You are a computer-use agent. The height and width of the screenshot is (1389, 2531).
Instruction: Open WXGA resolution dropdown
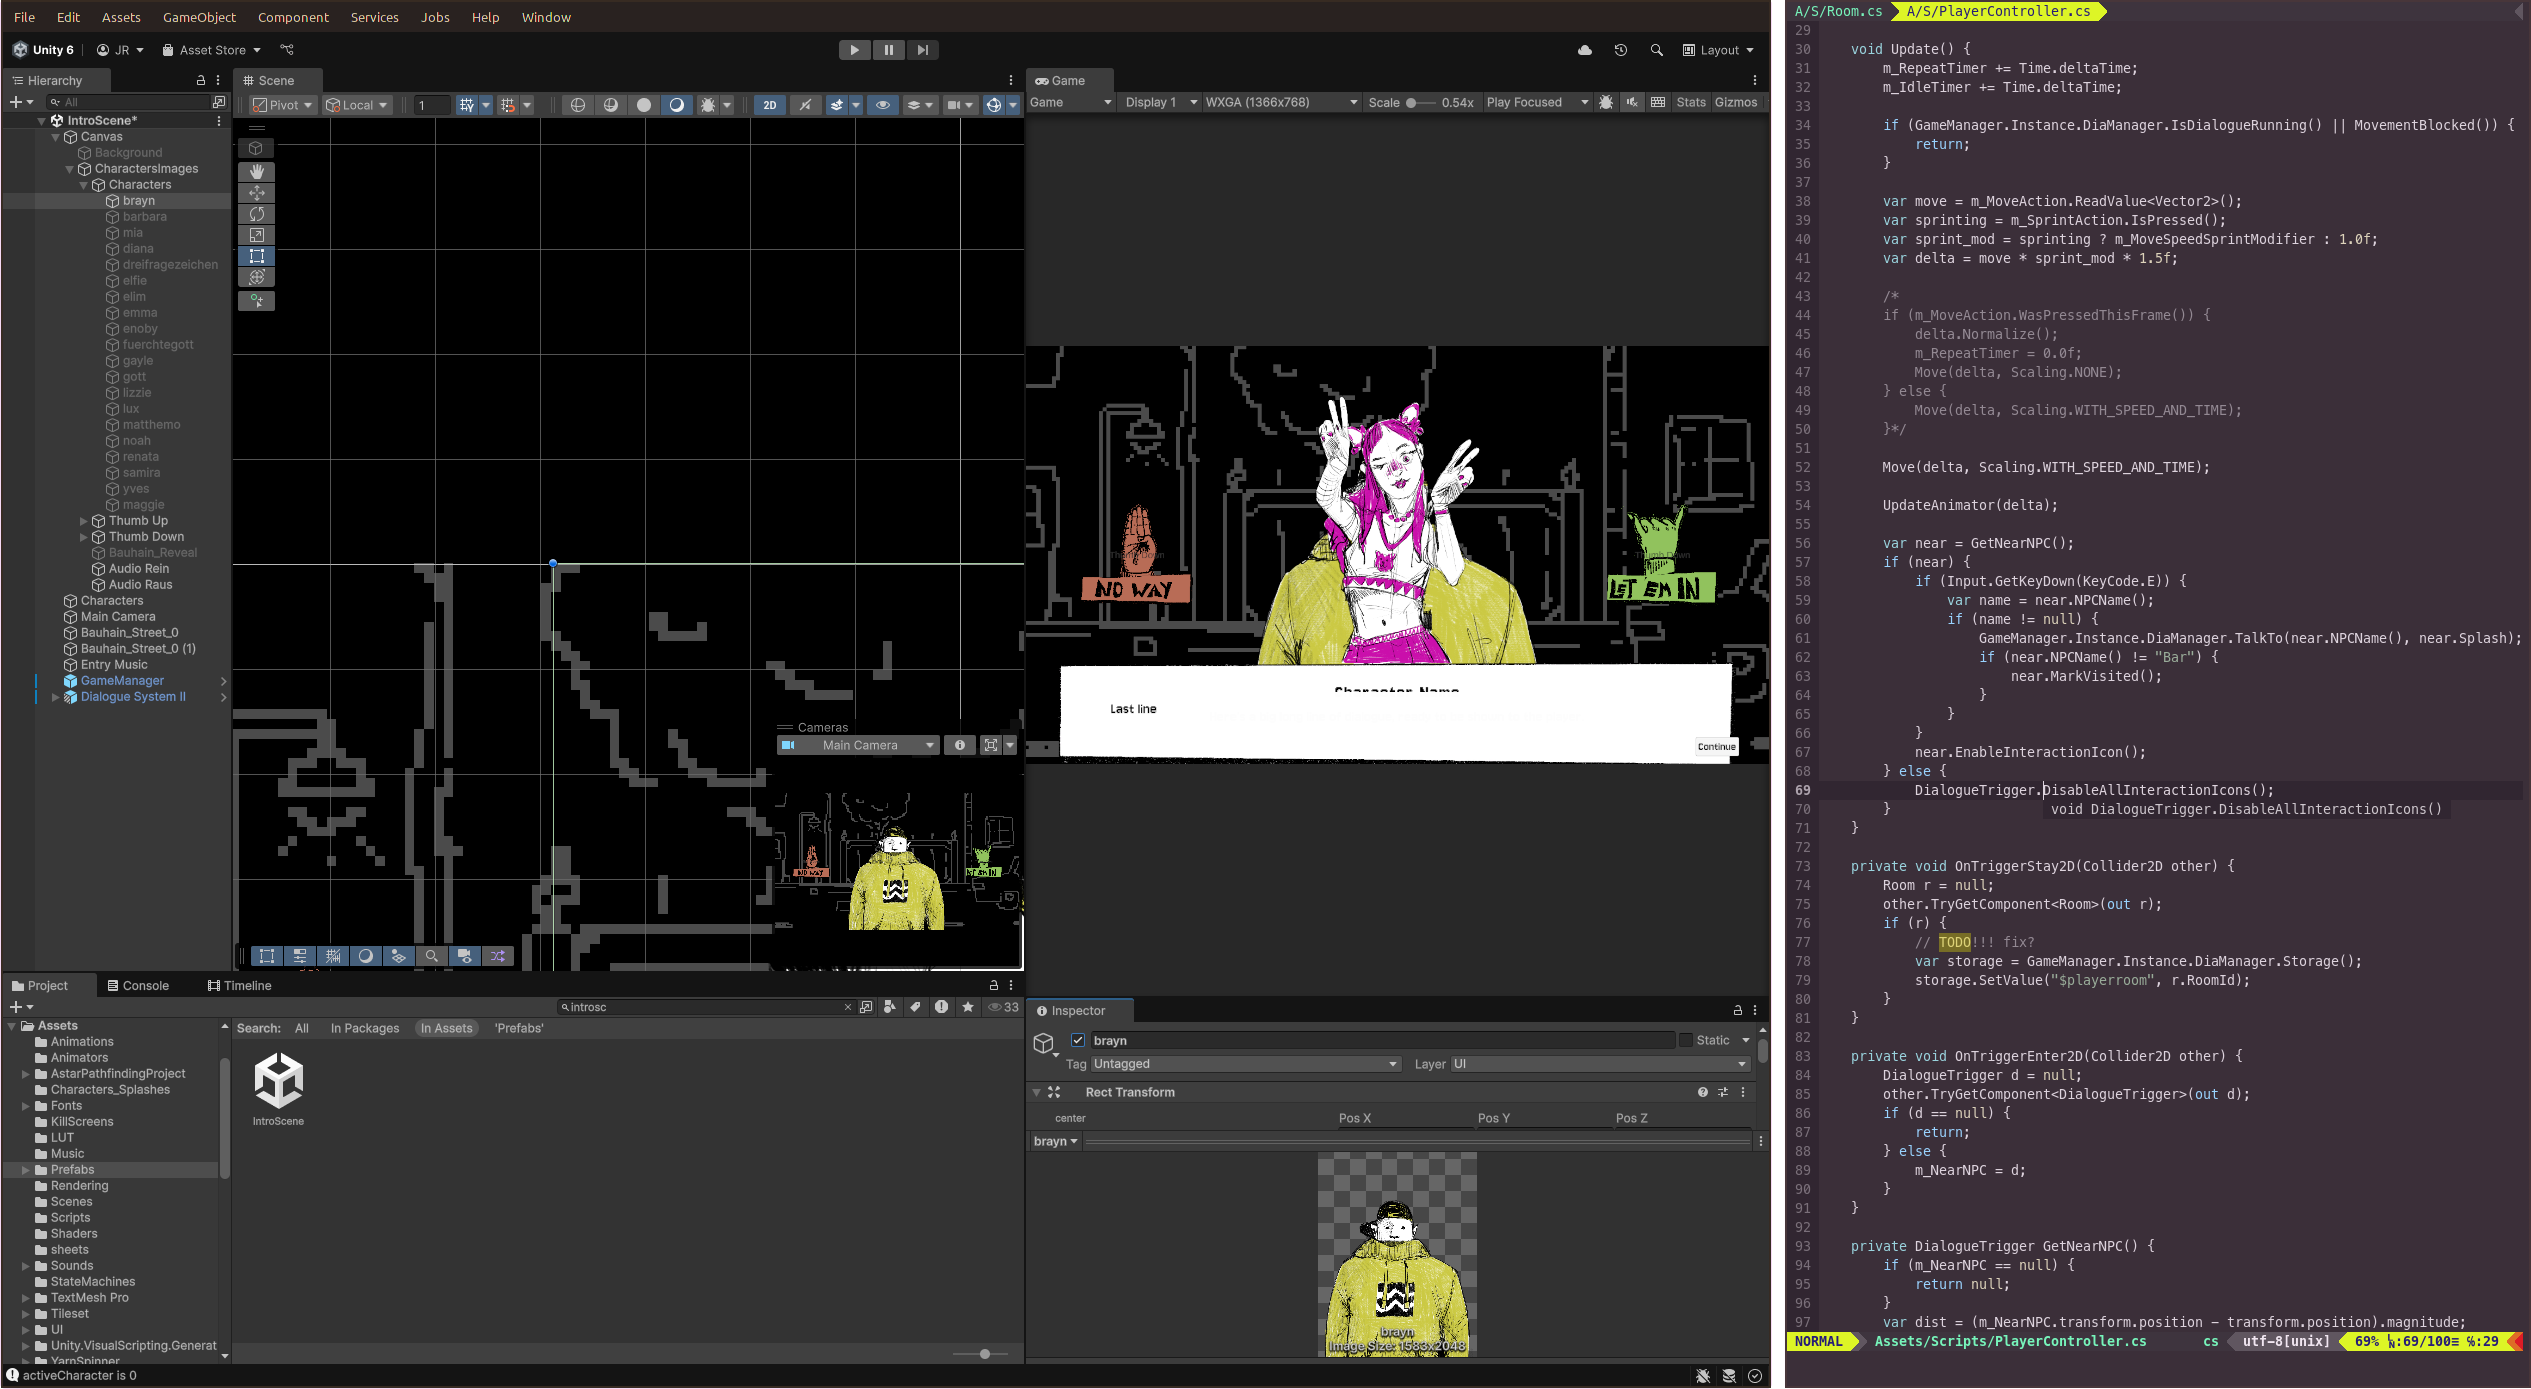[x=1282, y=102]
